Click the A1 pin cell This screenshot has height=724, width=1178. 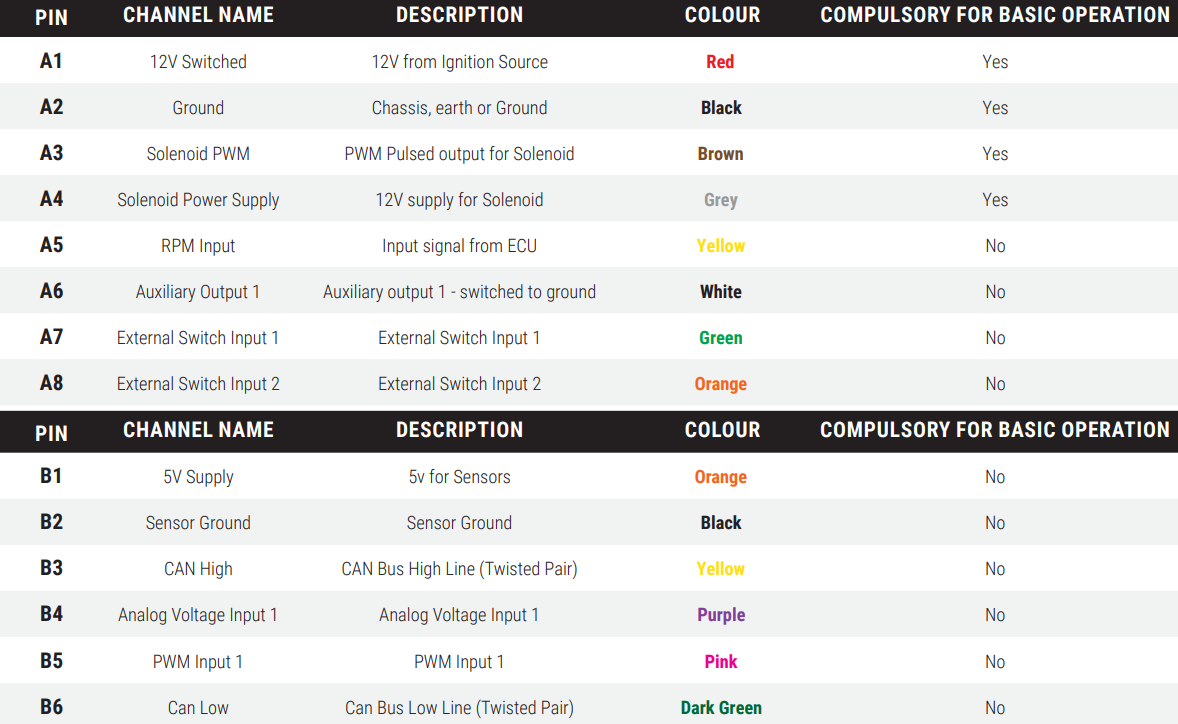(51, 61)
